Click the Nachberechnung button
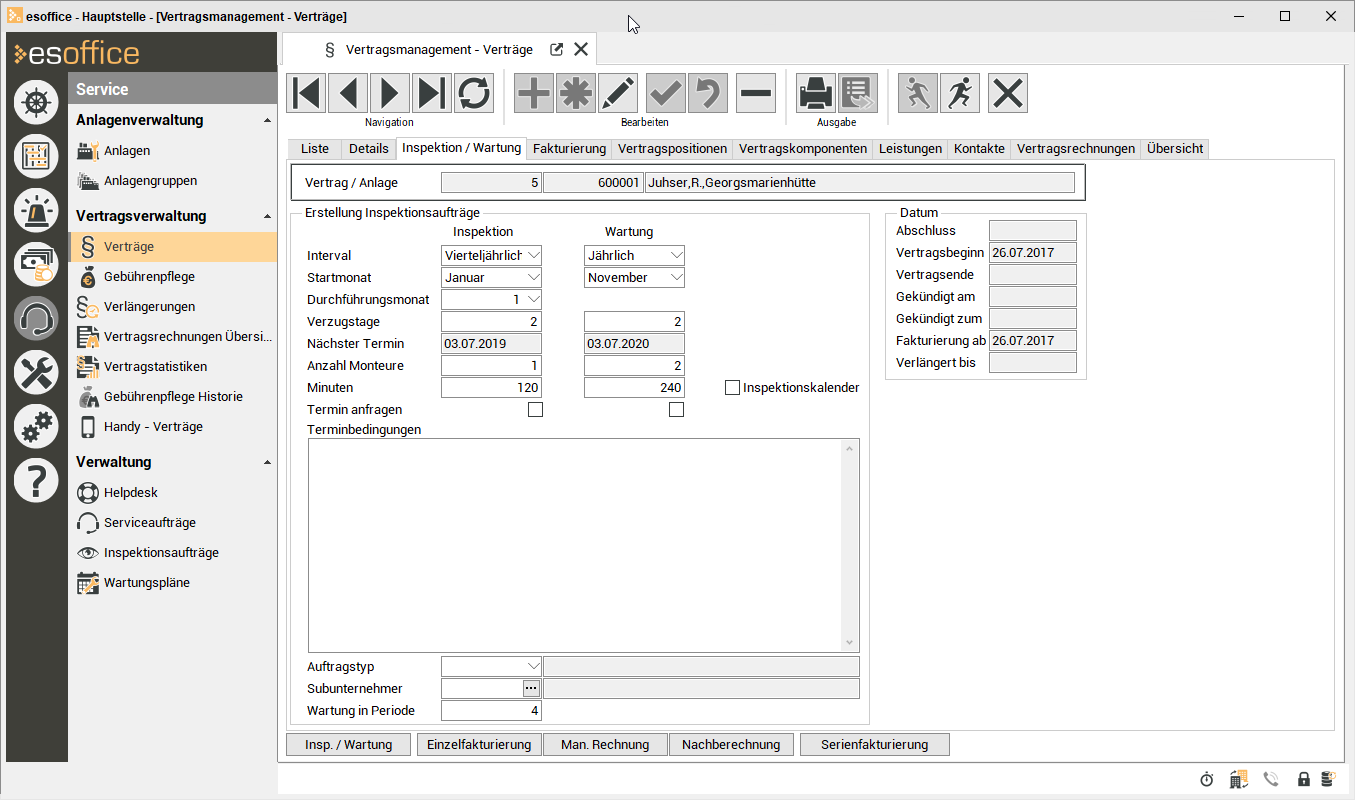The image size is (1355, 800). [x=732, y=745]
